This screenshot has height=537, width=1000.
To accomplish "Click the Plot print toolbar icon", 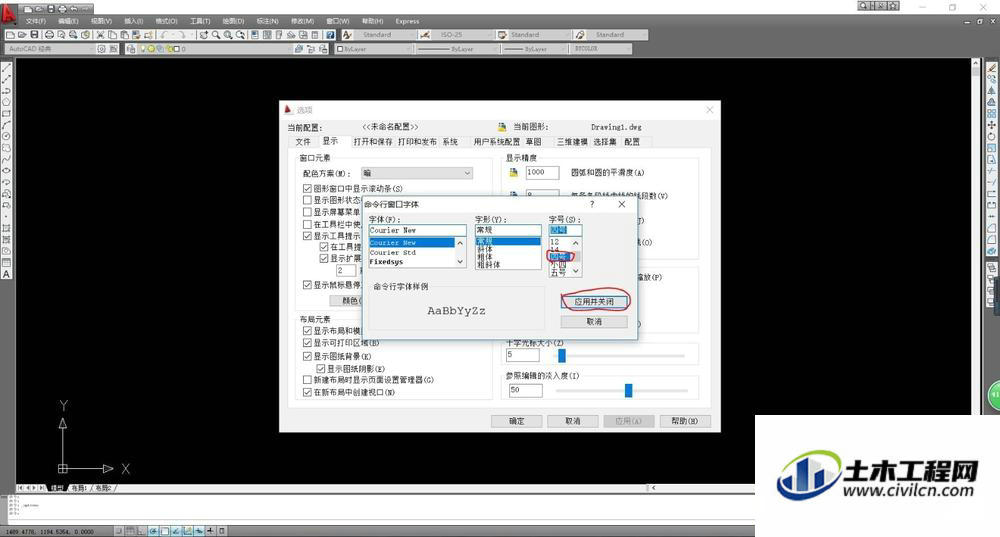I will click(49, 35).
